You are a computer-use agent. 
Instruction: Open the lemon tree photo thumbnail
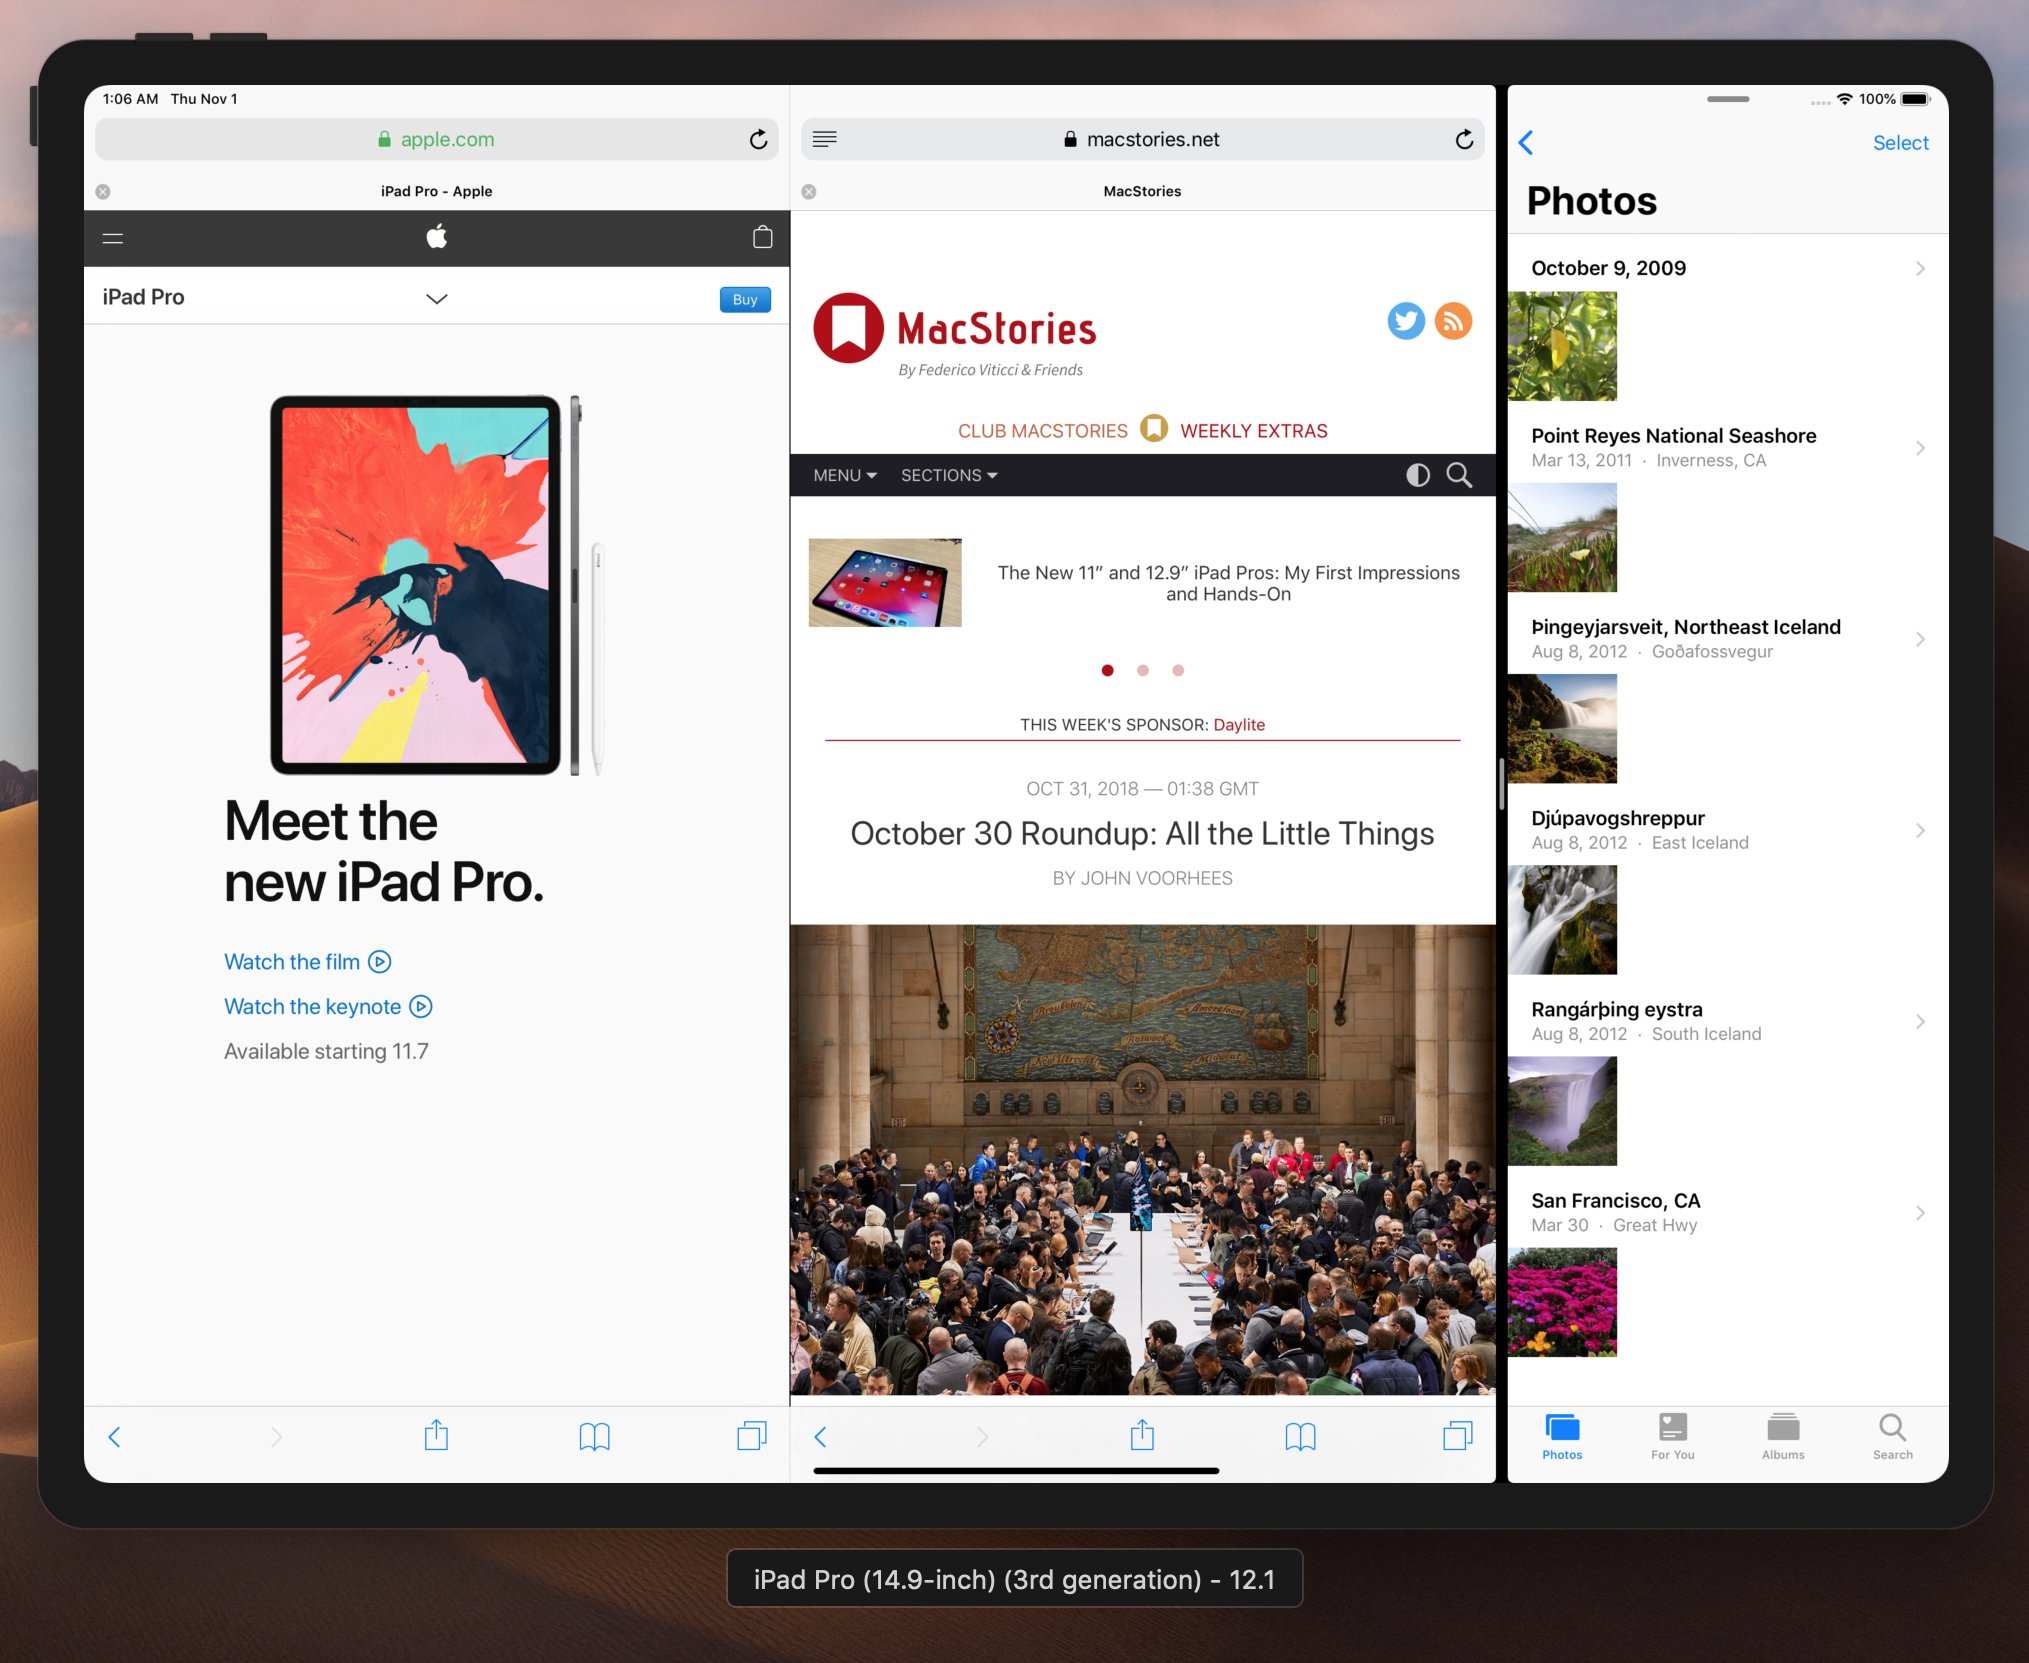tap(1562, 346)
